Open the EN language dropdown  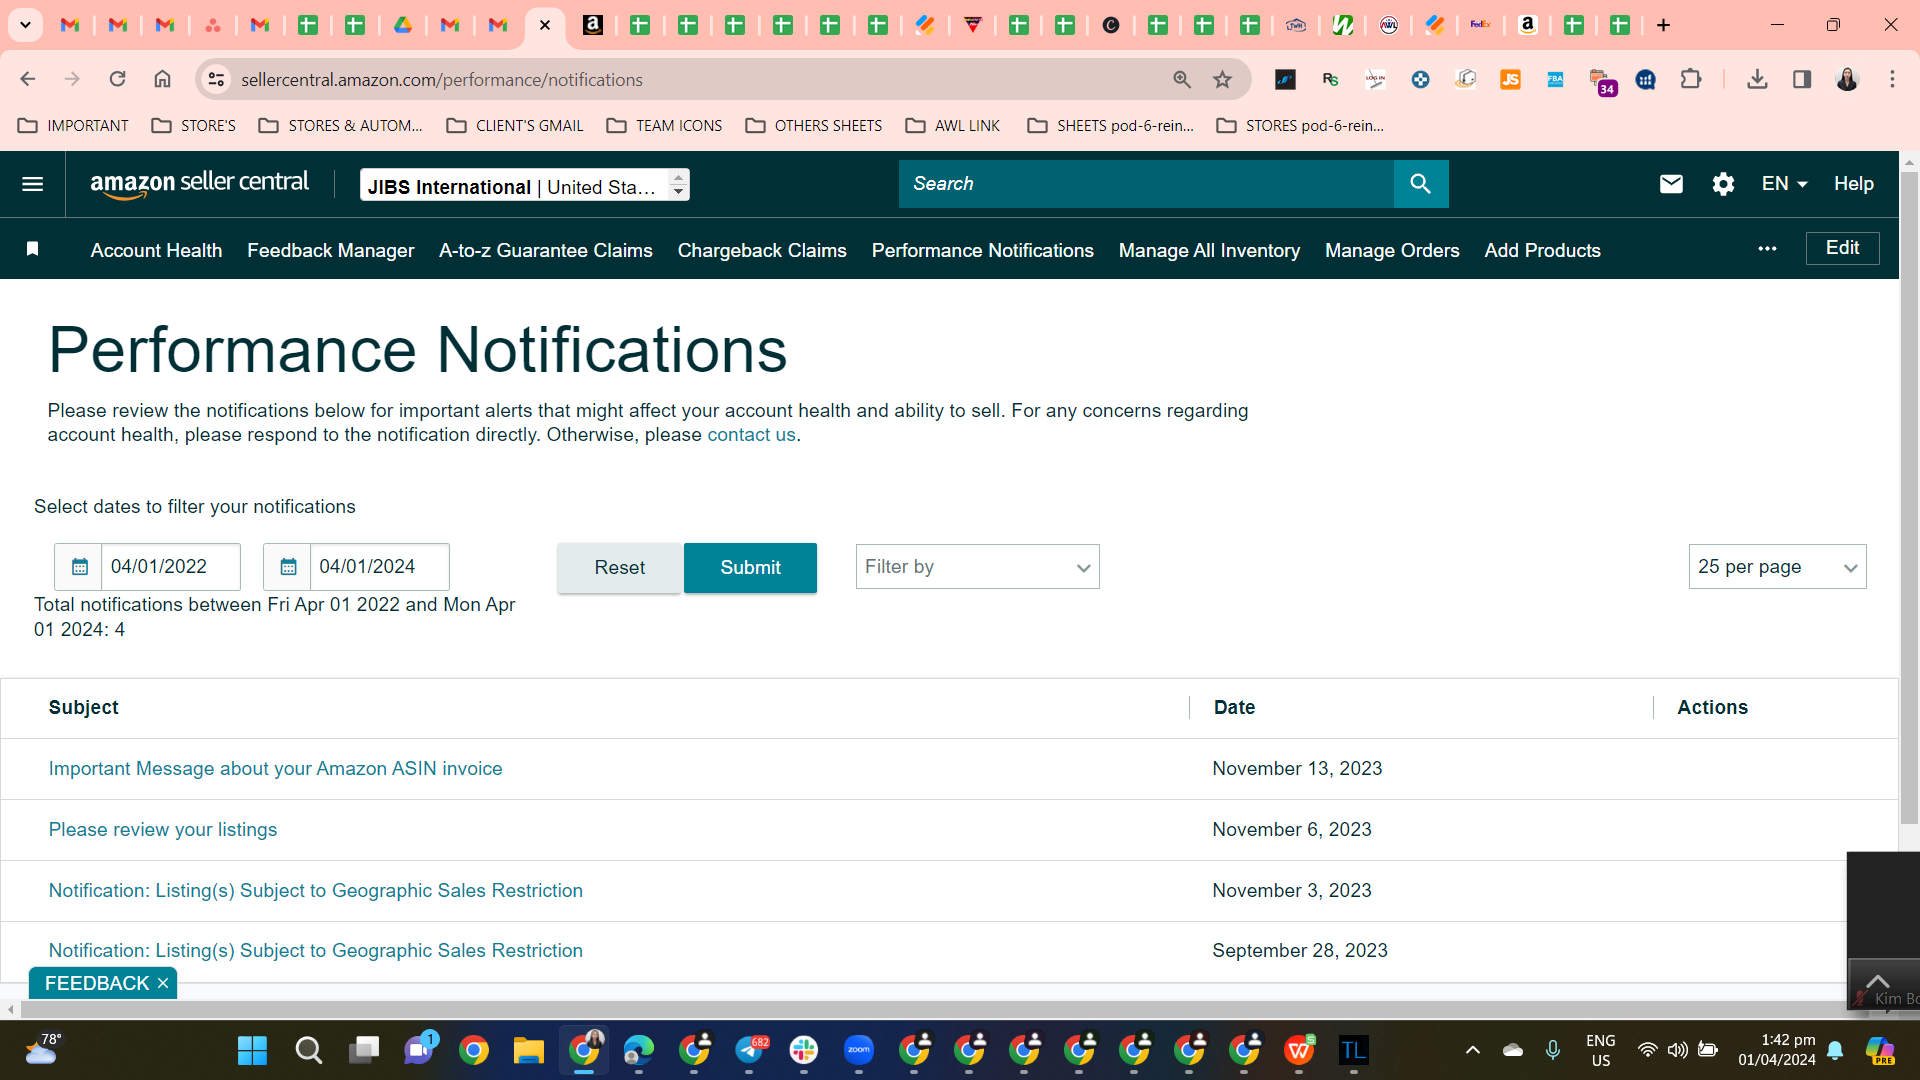coord(1784,184)
